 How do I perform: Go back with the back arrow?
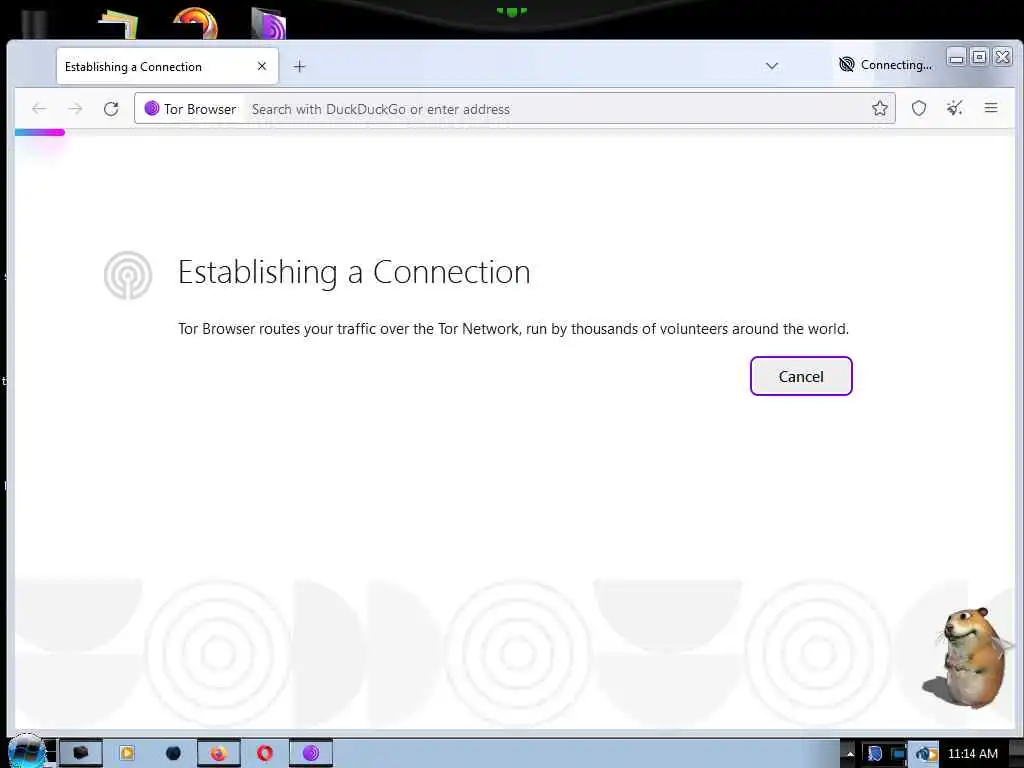tap(39, 108)
